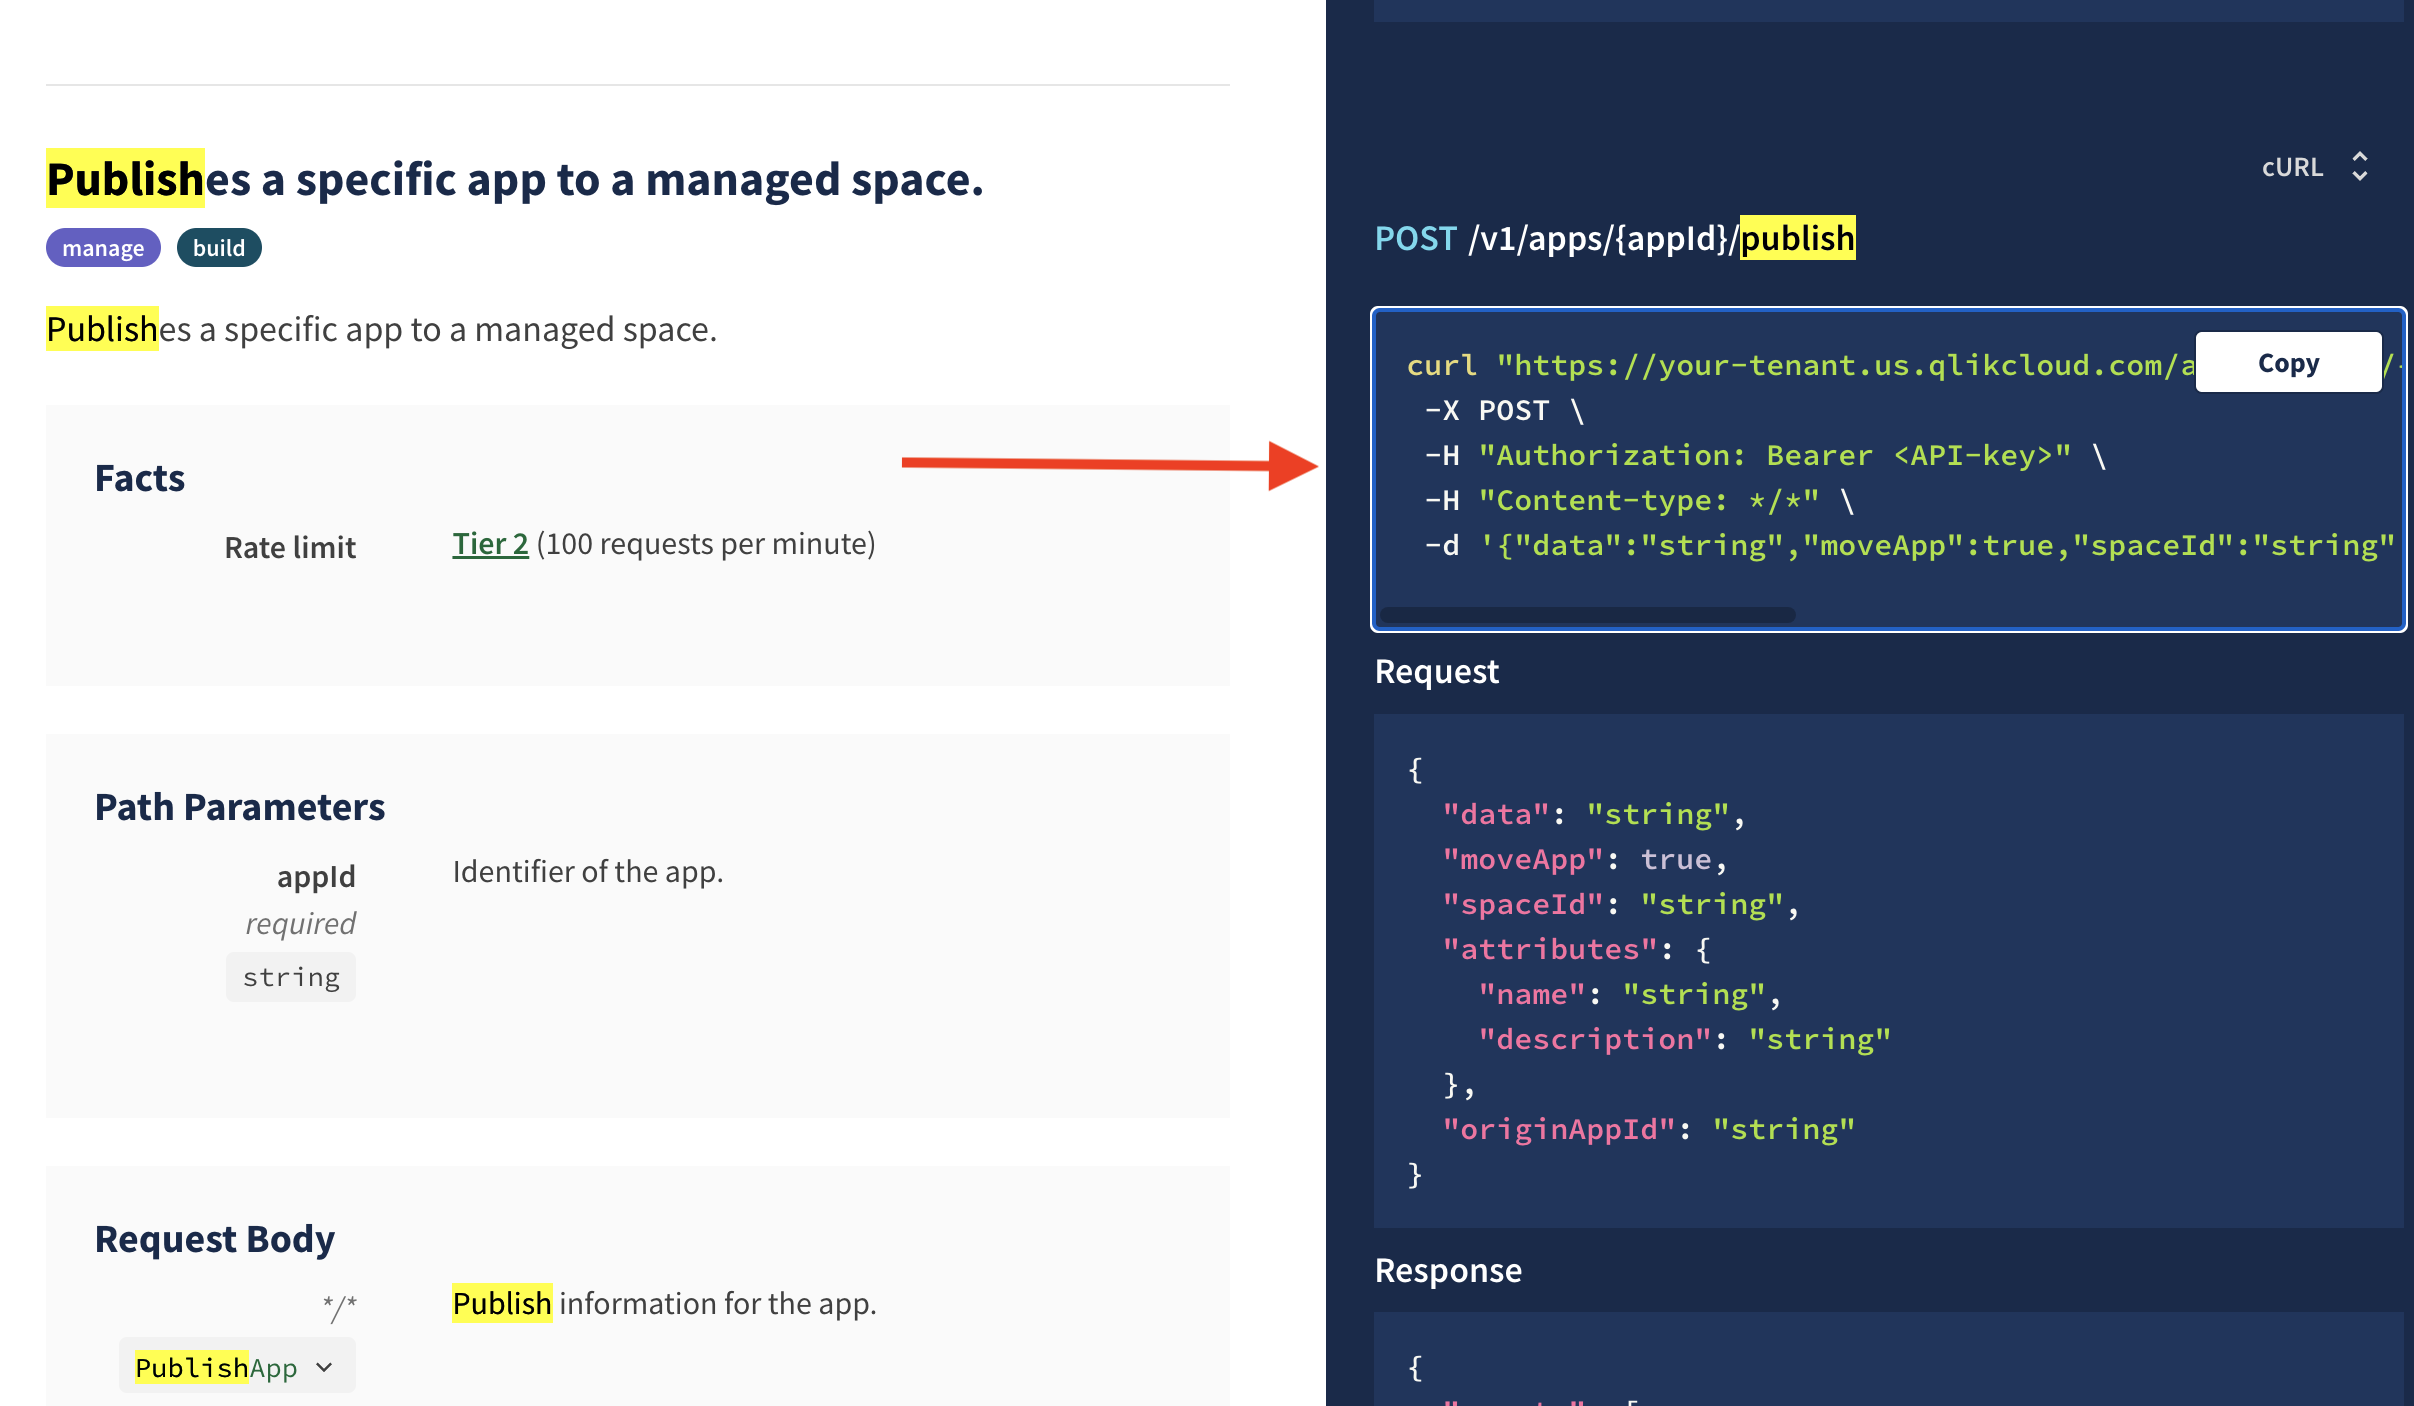Viewport: 2414px width, 1406px height.
Task: Click the PublishApp schema name
Action: point(216,1367)
